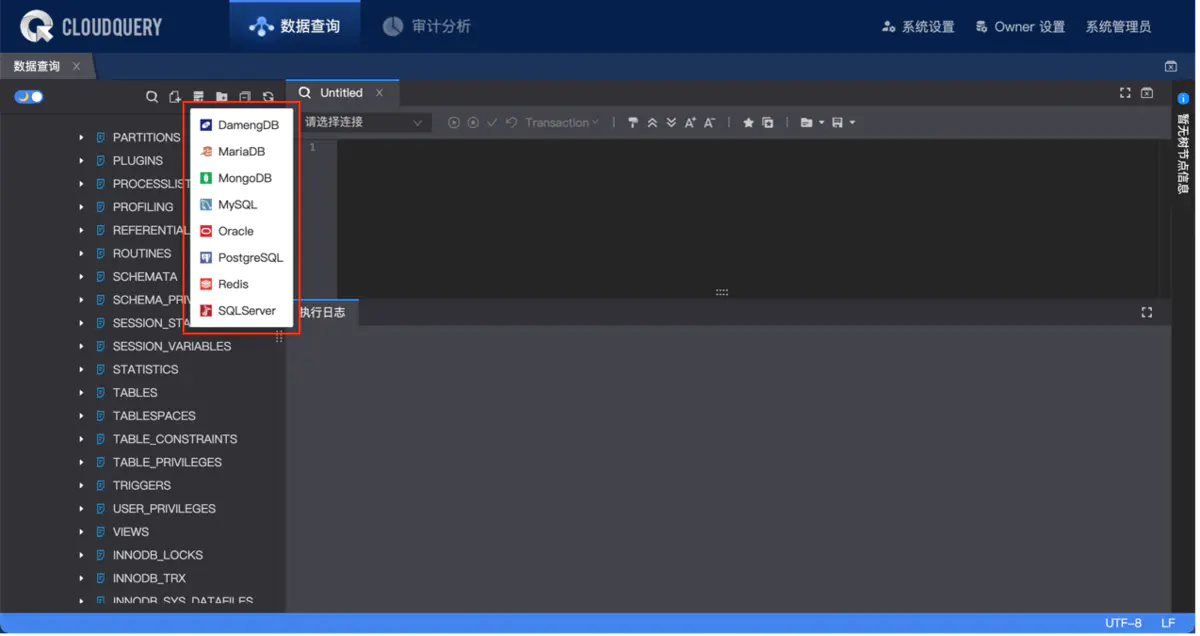This screenshot has width=1200, height=636.
Task: Select the VIEWS tree item
Action: pos(131,532)
